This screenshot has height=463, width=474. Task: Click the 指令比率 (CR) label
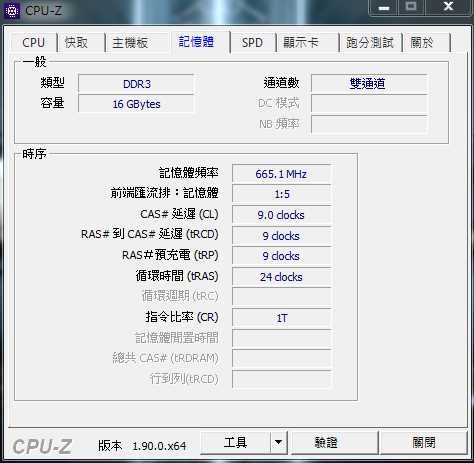click(x=182, y=317)
